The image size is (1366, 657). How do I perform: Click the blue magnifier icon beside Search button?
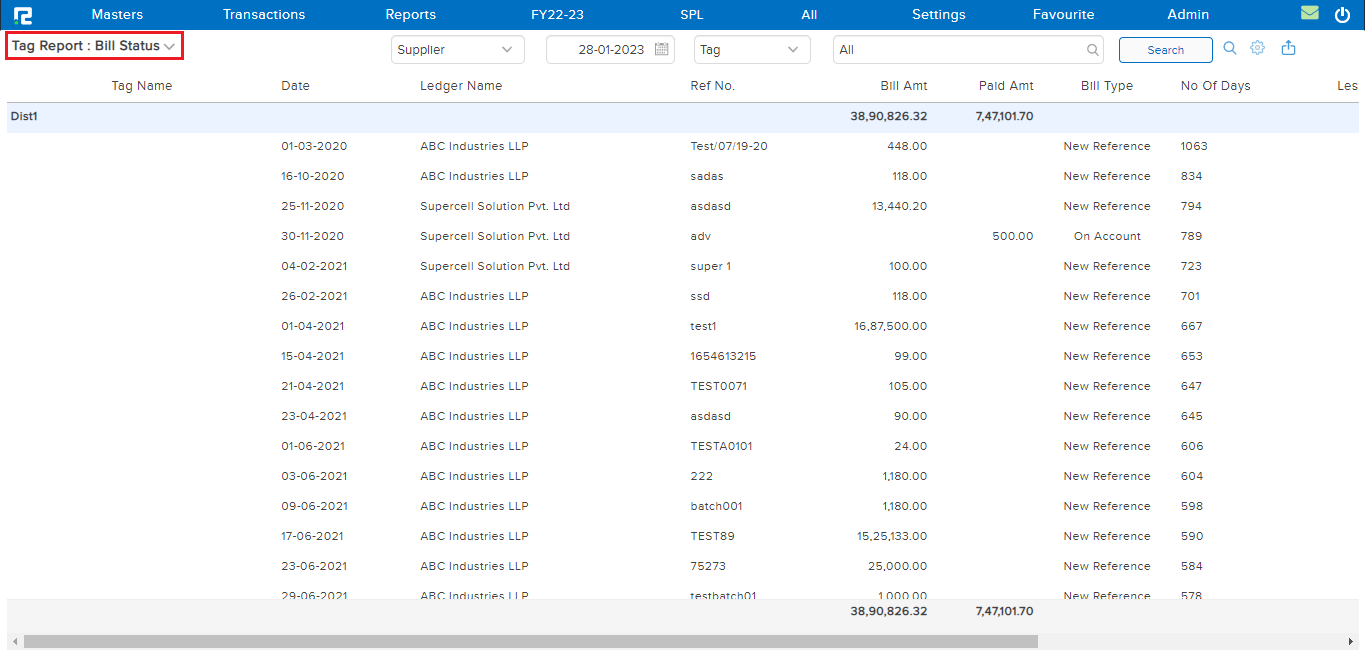pyautogui.click(x=1230, y=48)
